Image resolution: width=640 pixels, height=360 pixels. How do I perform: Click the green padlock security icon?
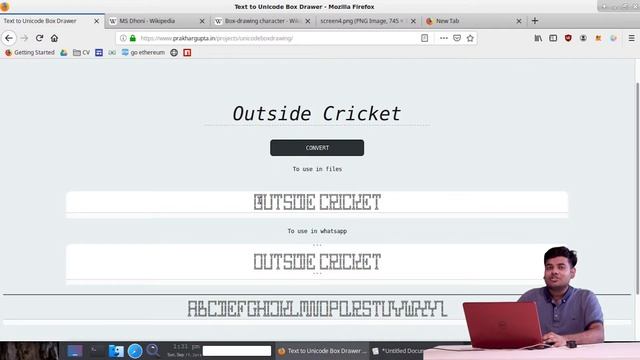pyautogui.click(x=133, y=38)
